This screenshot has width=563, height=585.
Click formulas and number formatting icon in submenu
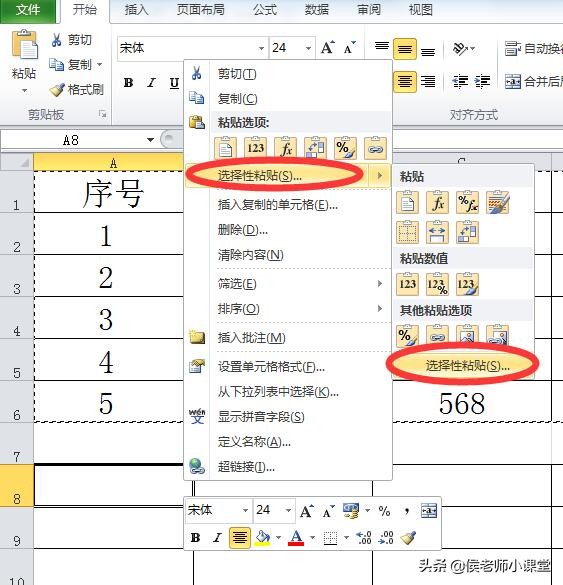467,202
